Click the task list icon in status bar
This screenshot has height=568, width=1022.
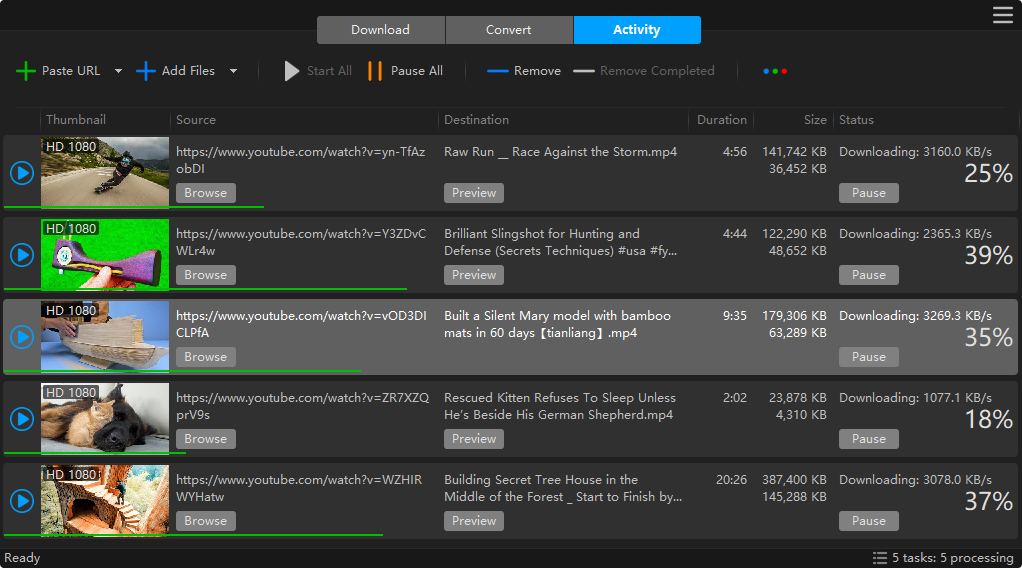click(880, 558)
